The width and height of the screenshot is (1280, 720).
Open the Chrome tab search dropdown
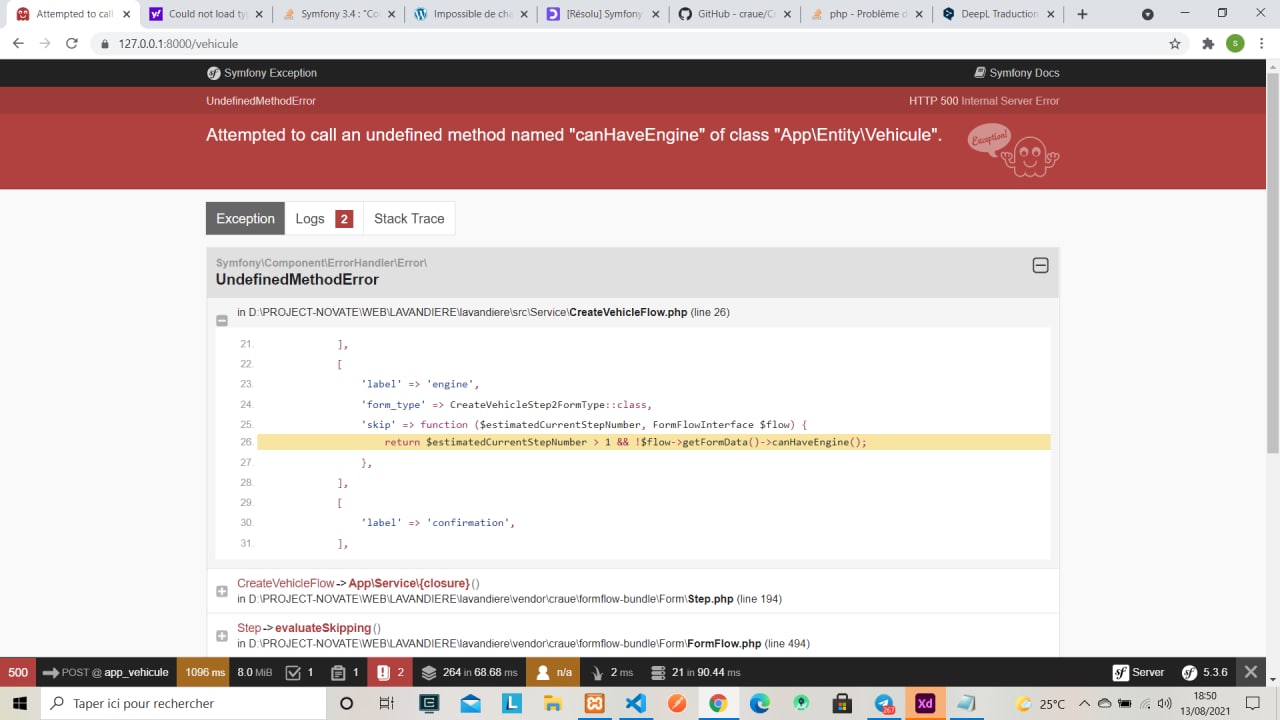[x=1147, y=14]
